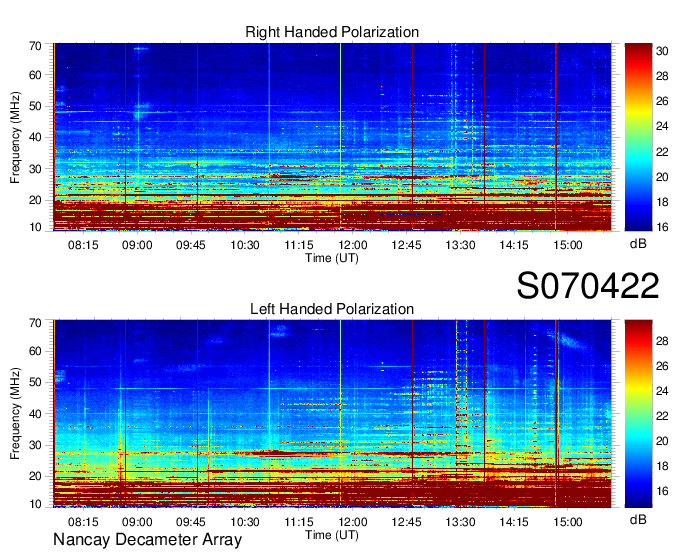The height and width of the screenshot is (552, 680).
Task: Click the 40 MHz tick of Right Handed plot
Action: coord(35,137)
